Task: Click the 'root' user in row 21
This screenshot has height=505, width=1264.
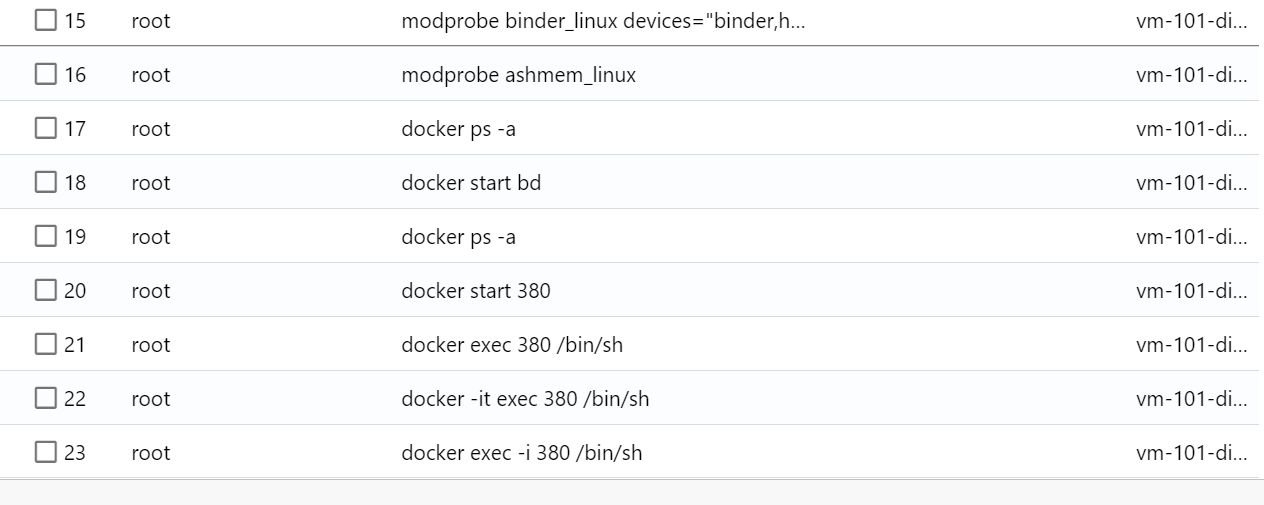Action: pyautogui.click(x=151, y=345)
